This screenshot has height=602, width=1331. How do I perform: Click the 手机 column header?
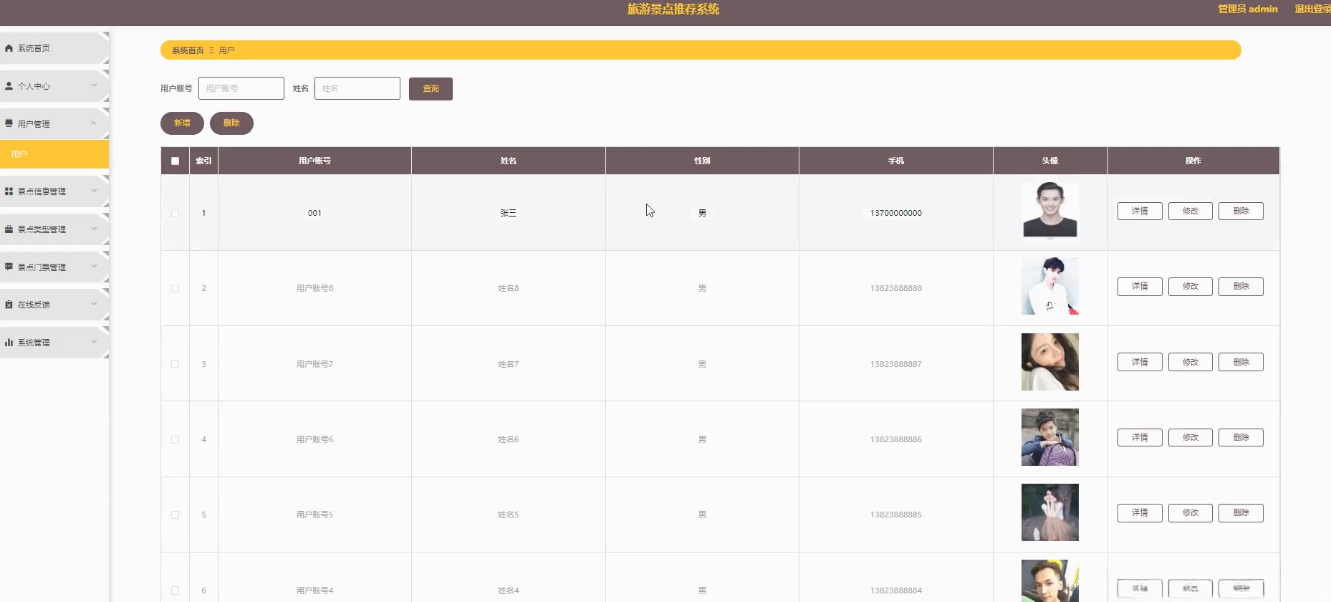pyautogui.click(x=896, y=161)
